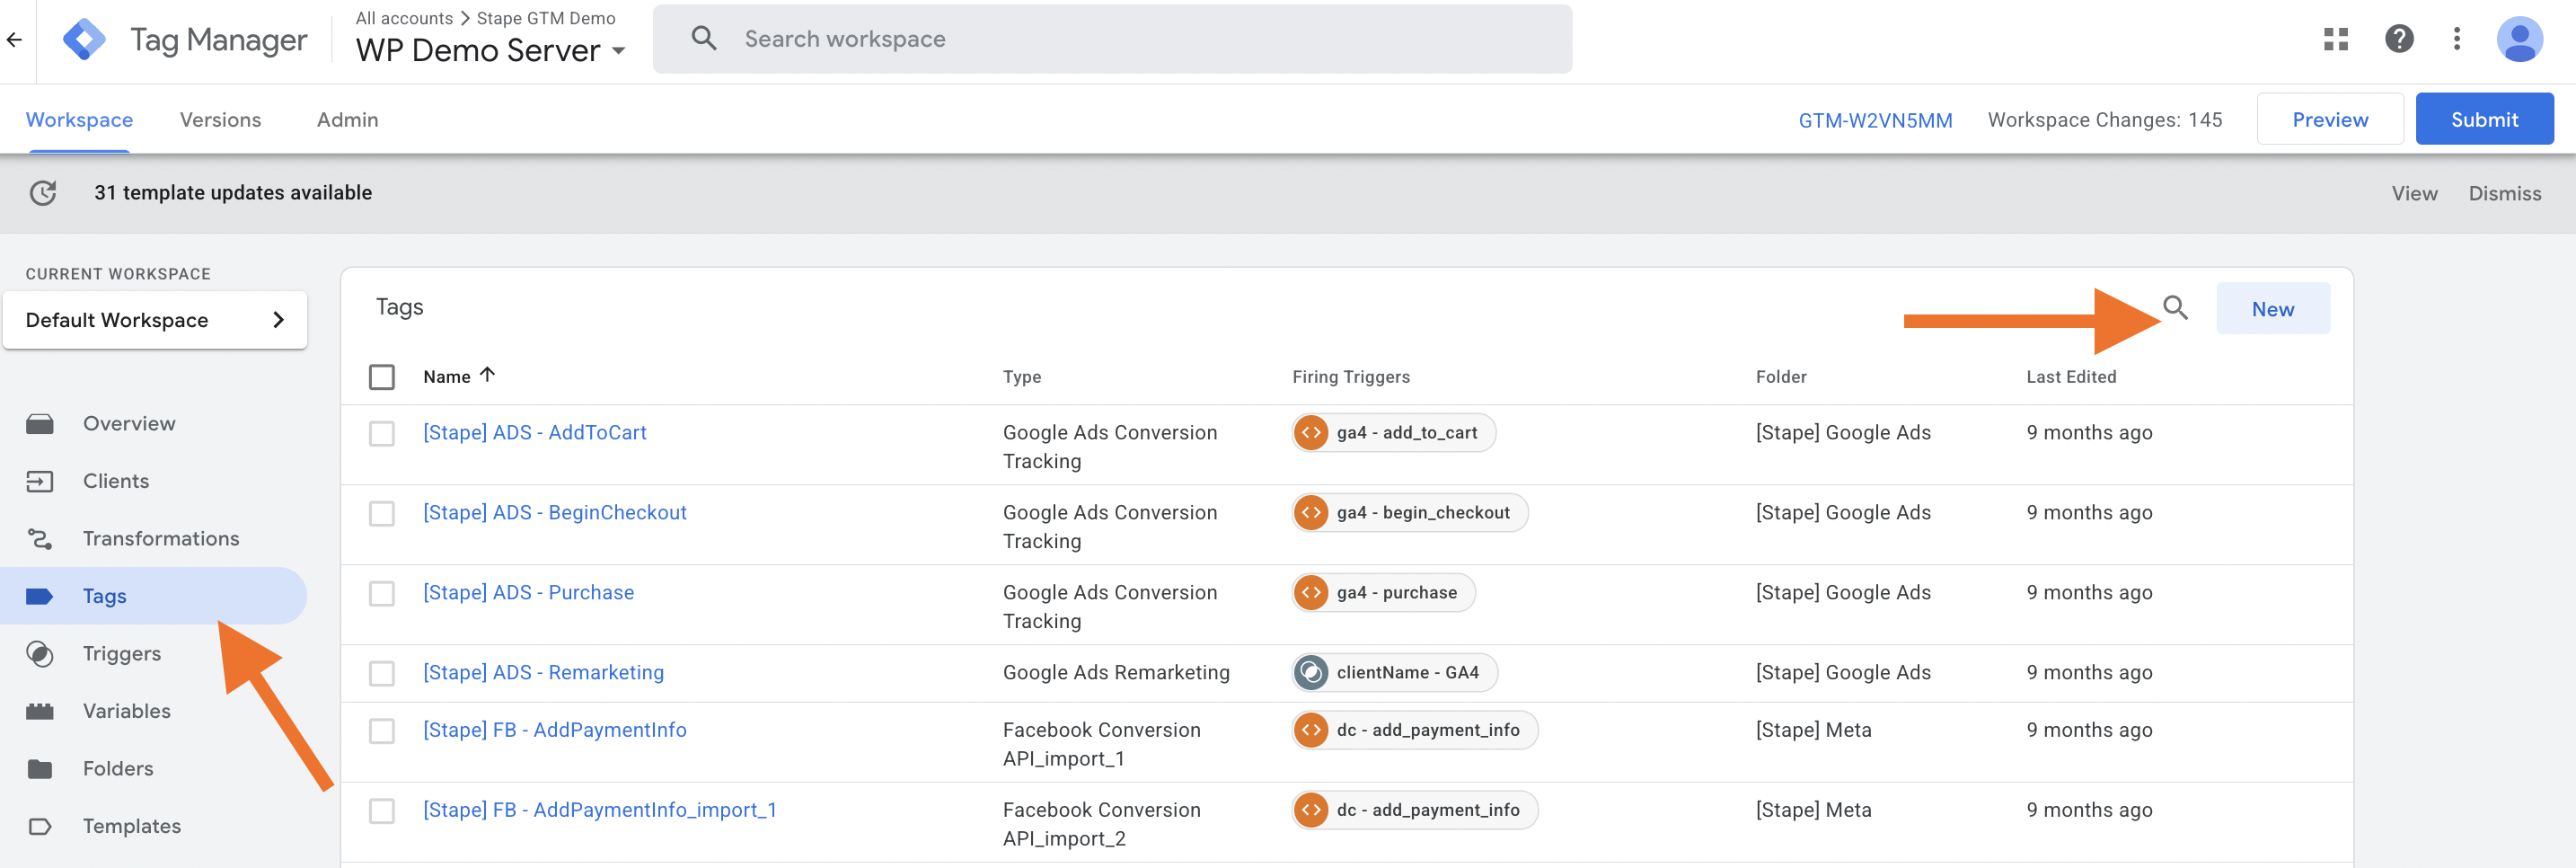Click the Tag Manager logo icon
Viewport: 2576px width, 868px height.
point(84,40)
